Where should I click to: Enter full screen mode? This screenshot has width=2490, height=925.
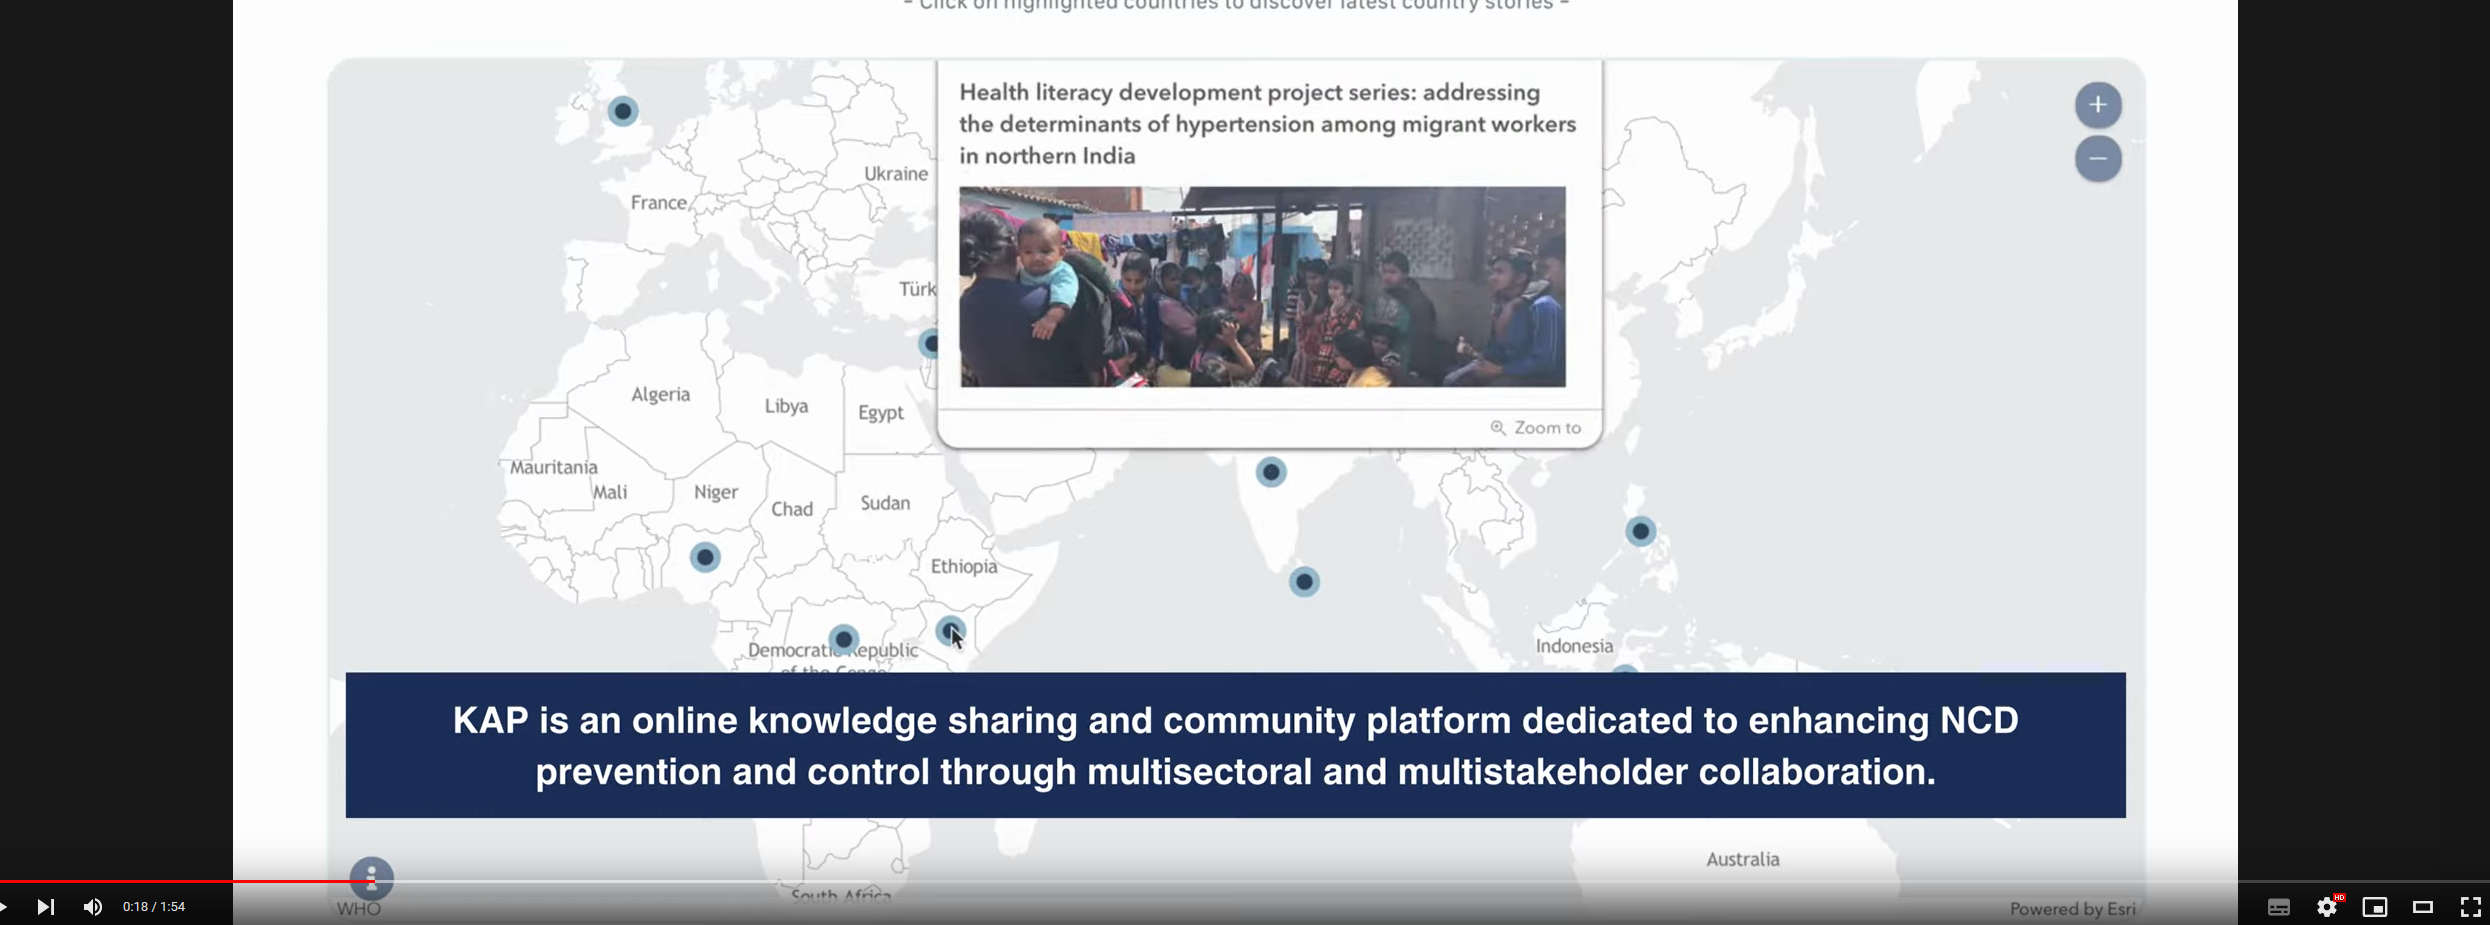pos(2470,907)
